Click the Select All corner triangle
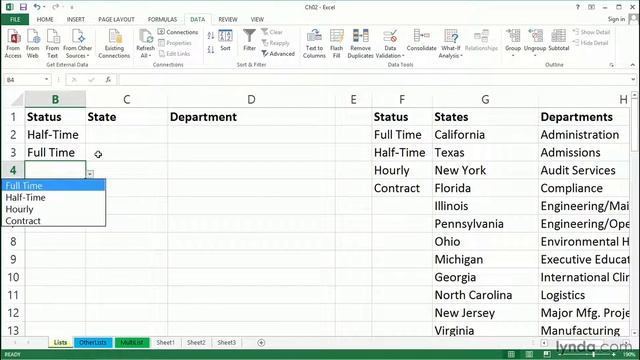Viewport: 640px width, 360px height. (16, 100)
